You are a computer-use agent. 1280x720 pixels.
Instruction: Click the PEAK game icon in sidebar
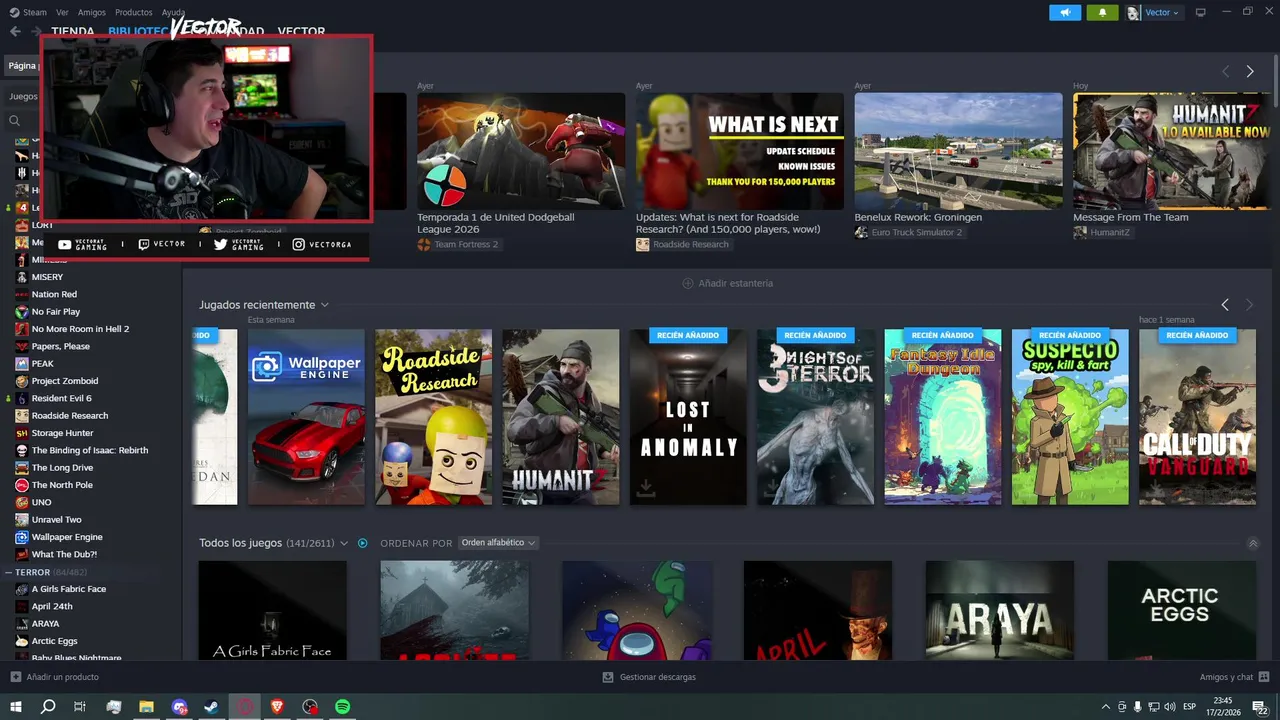point(22,364)
